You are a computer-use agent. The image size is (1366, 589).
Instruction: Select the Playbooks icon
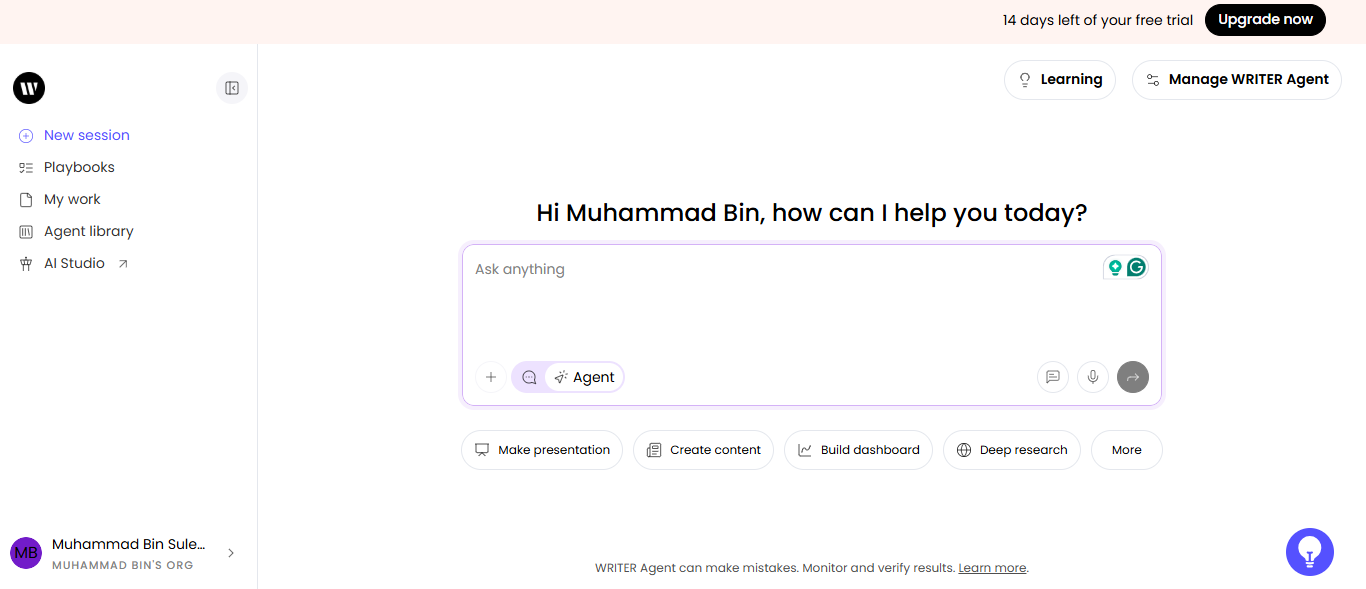26,167
